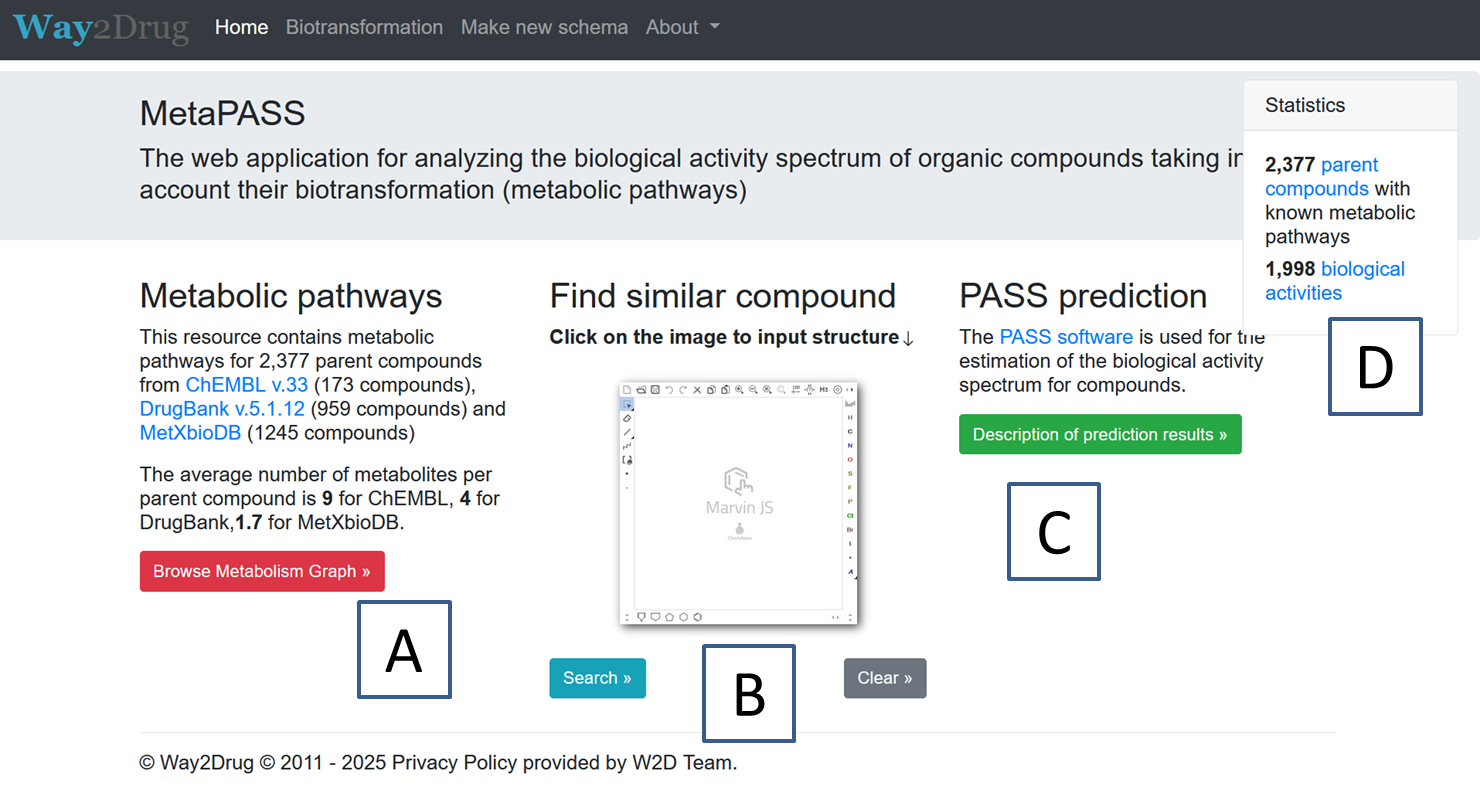This screenshot has width=1480, height=788.
Task: Select the eraser tool in Marvin JS
Action: [627, 418]
